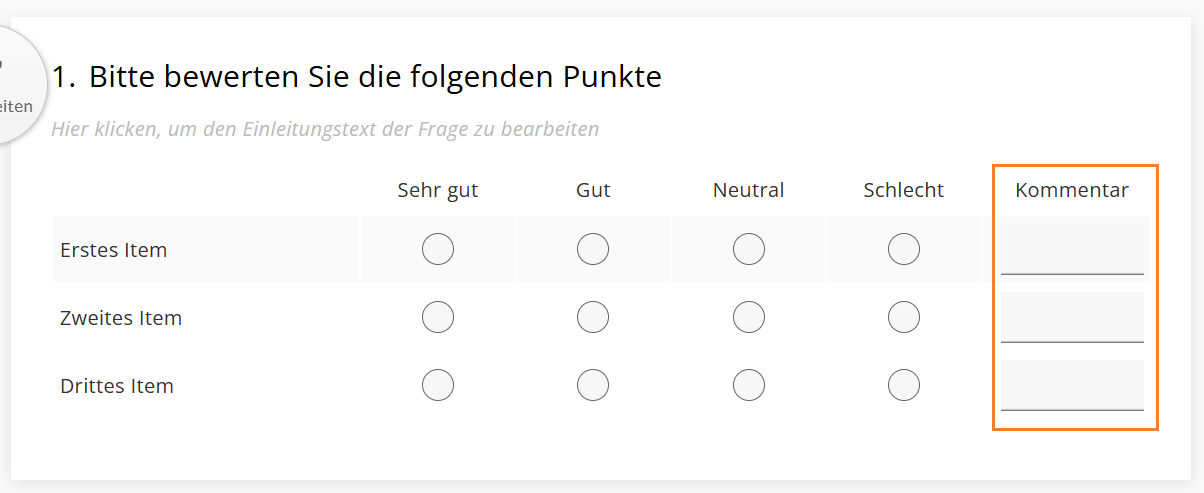Select 'Gut' for Drittes Item
This screenshot has height=493, width=1204.
(593, 385)
